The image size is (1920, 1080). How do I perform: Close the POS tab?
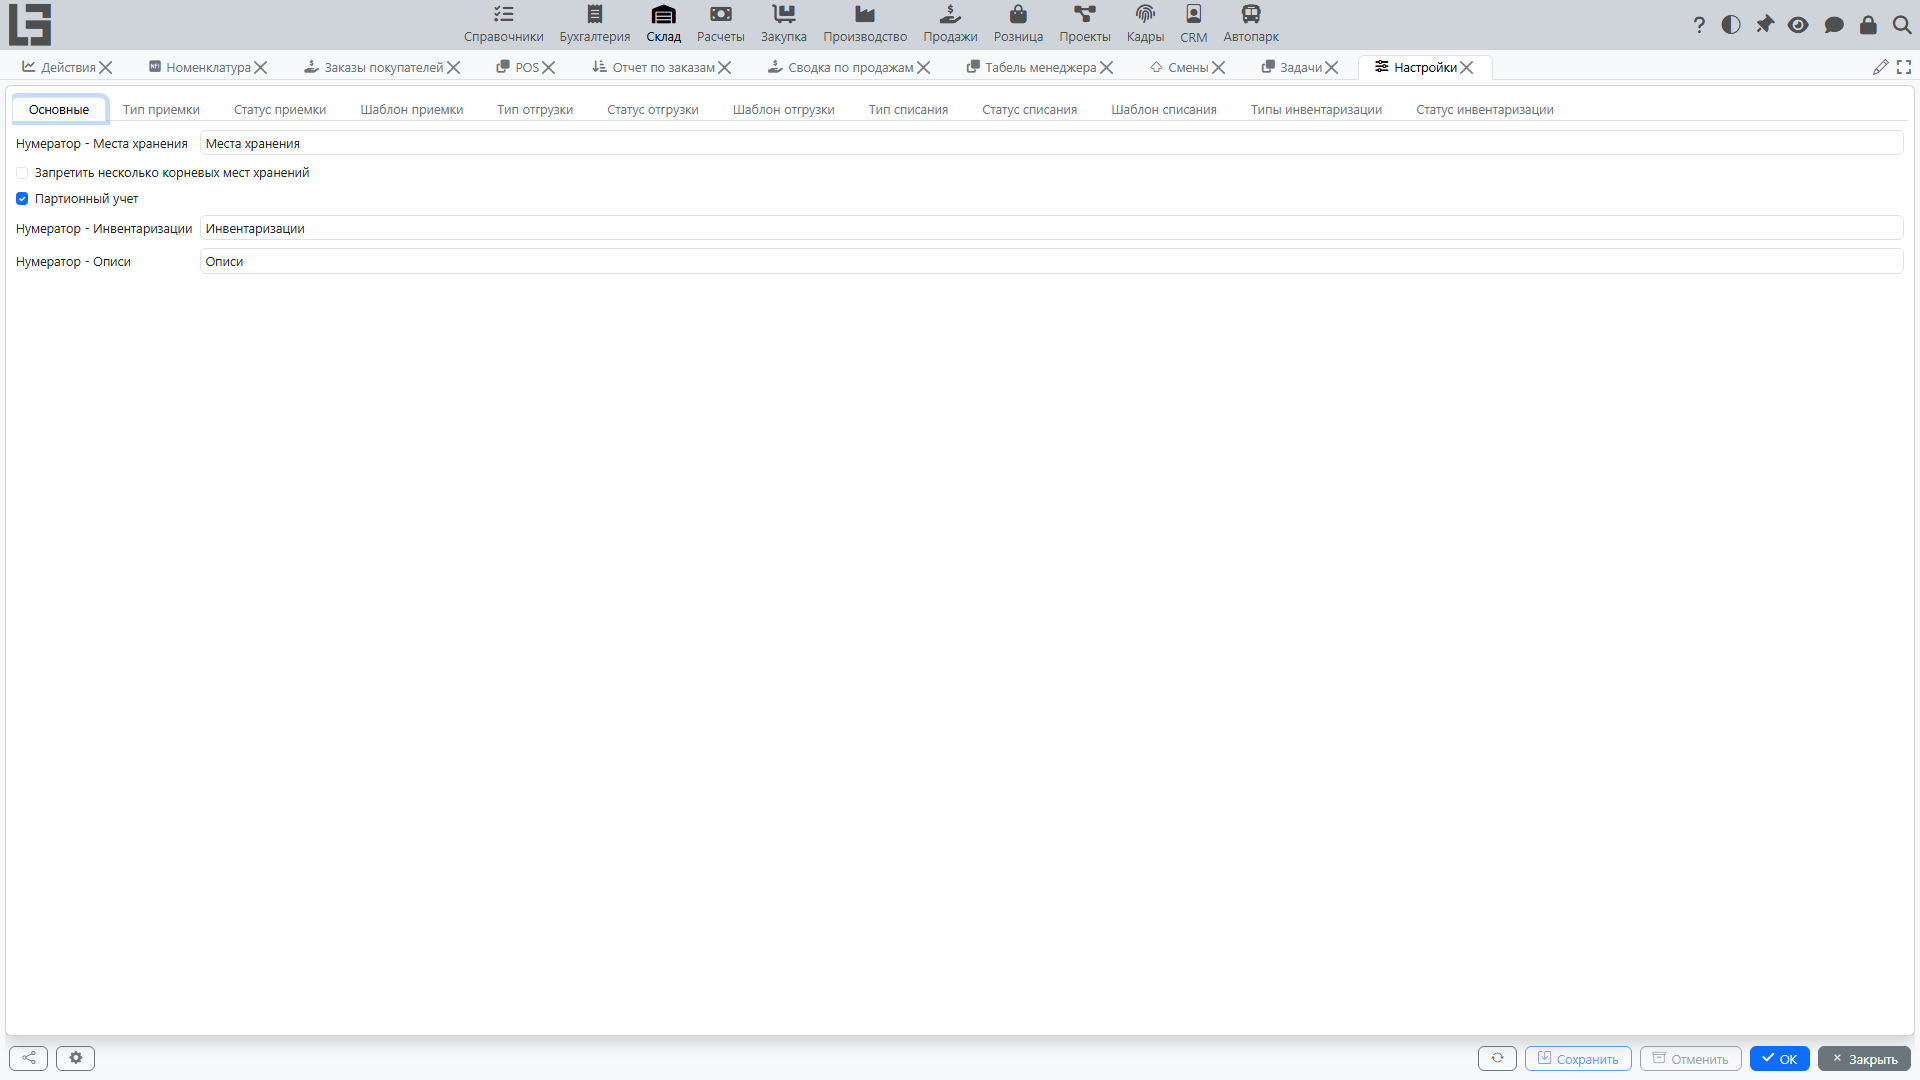549,67
